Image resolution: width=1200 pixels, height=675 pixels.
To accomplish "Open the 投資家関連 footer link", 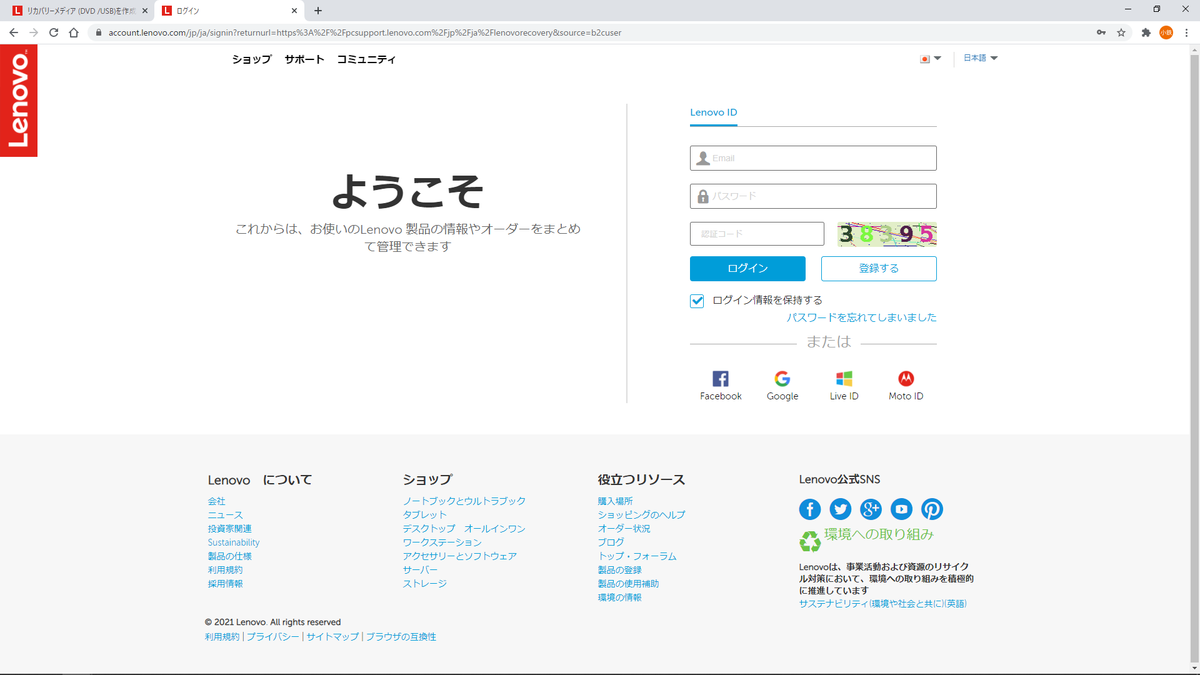I will (229, 528).
